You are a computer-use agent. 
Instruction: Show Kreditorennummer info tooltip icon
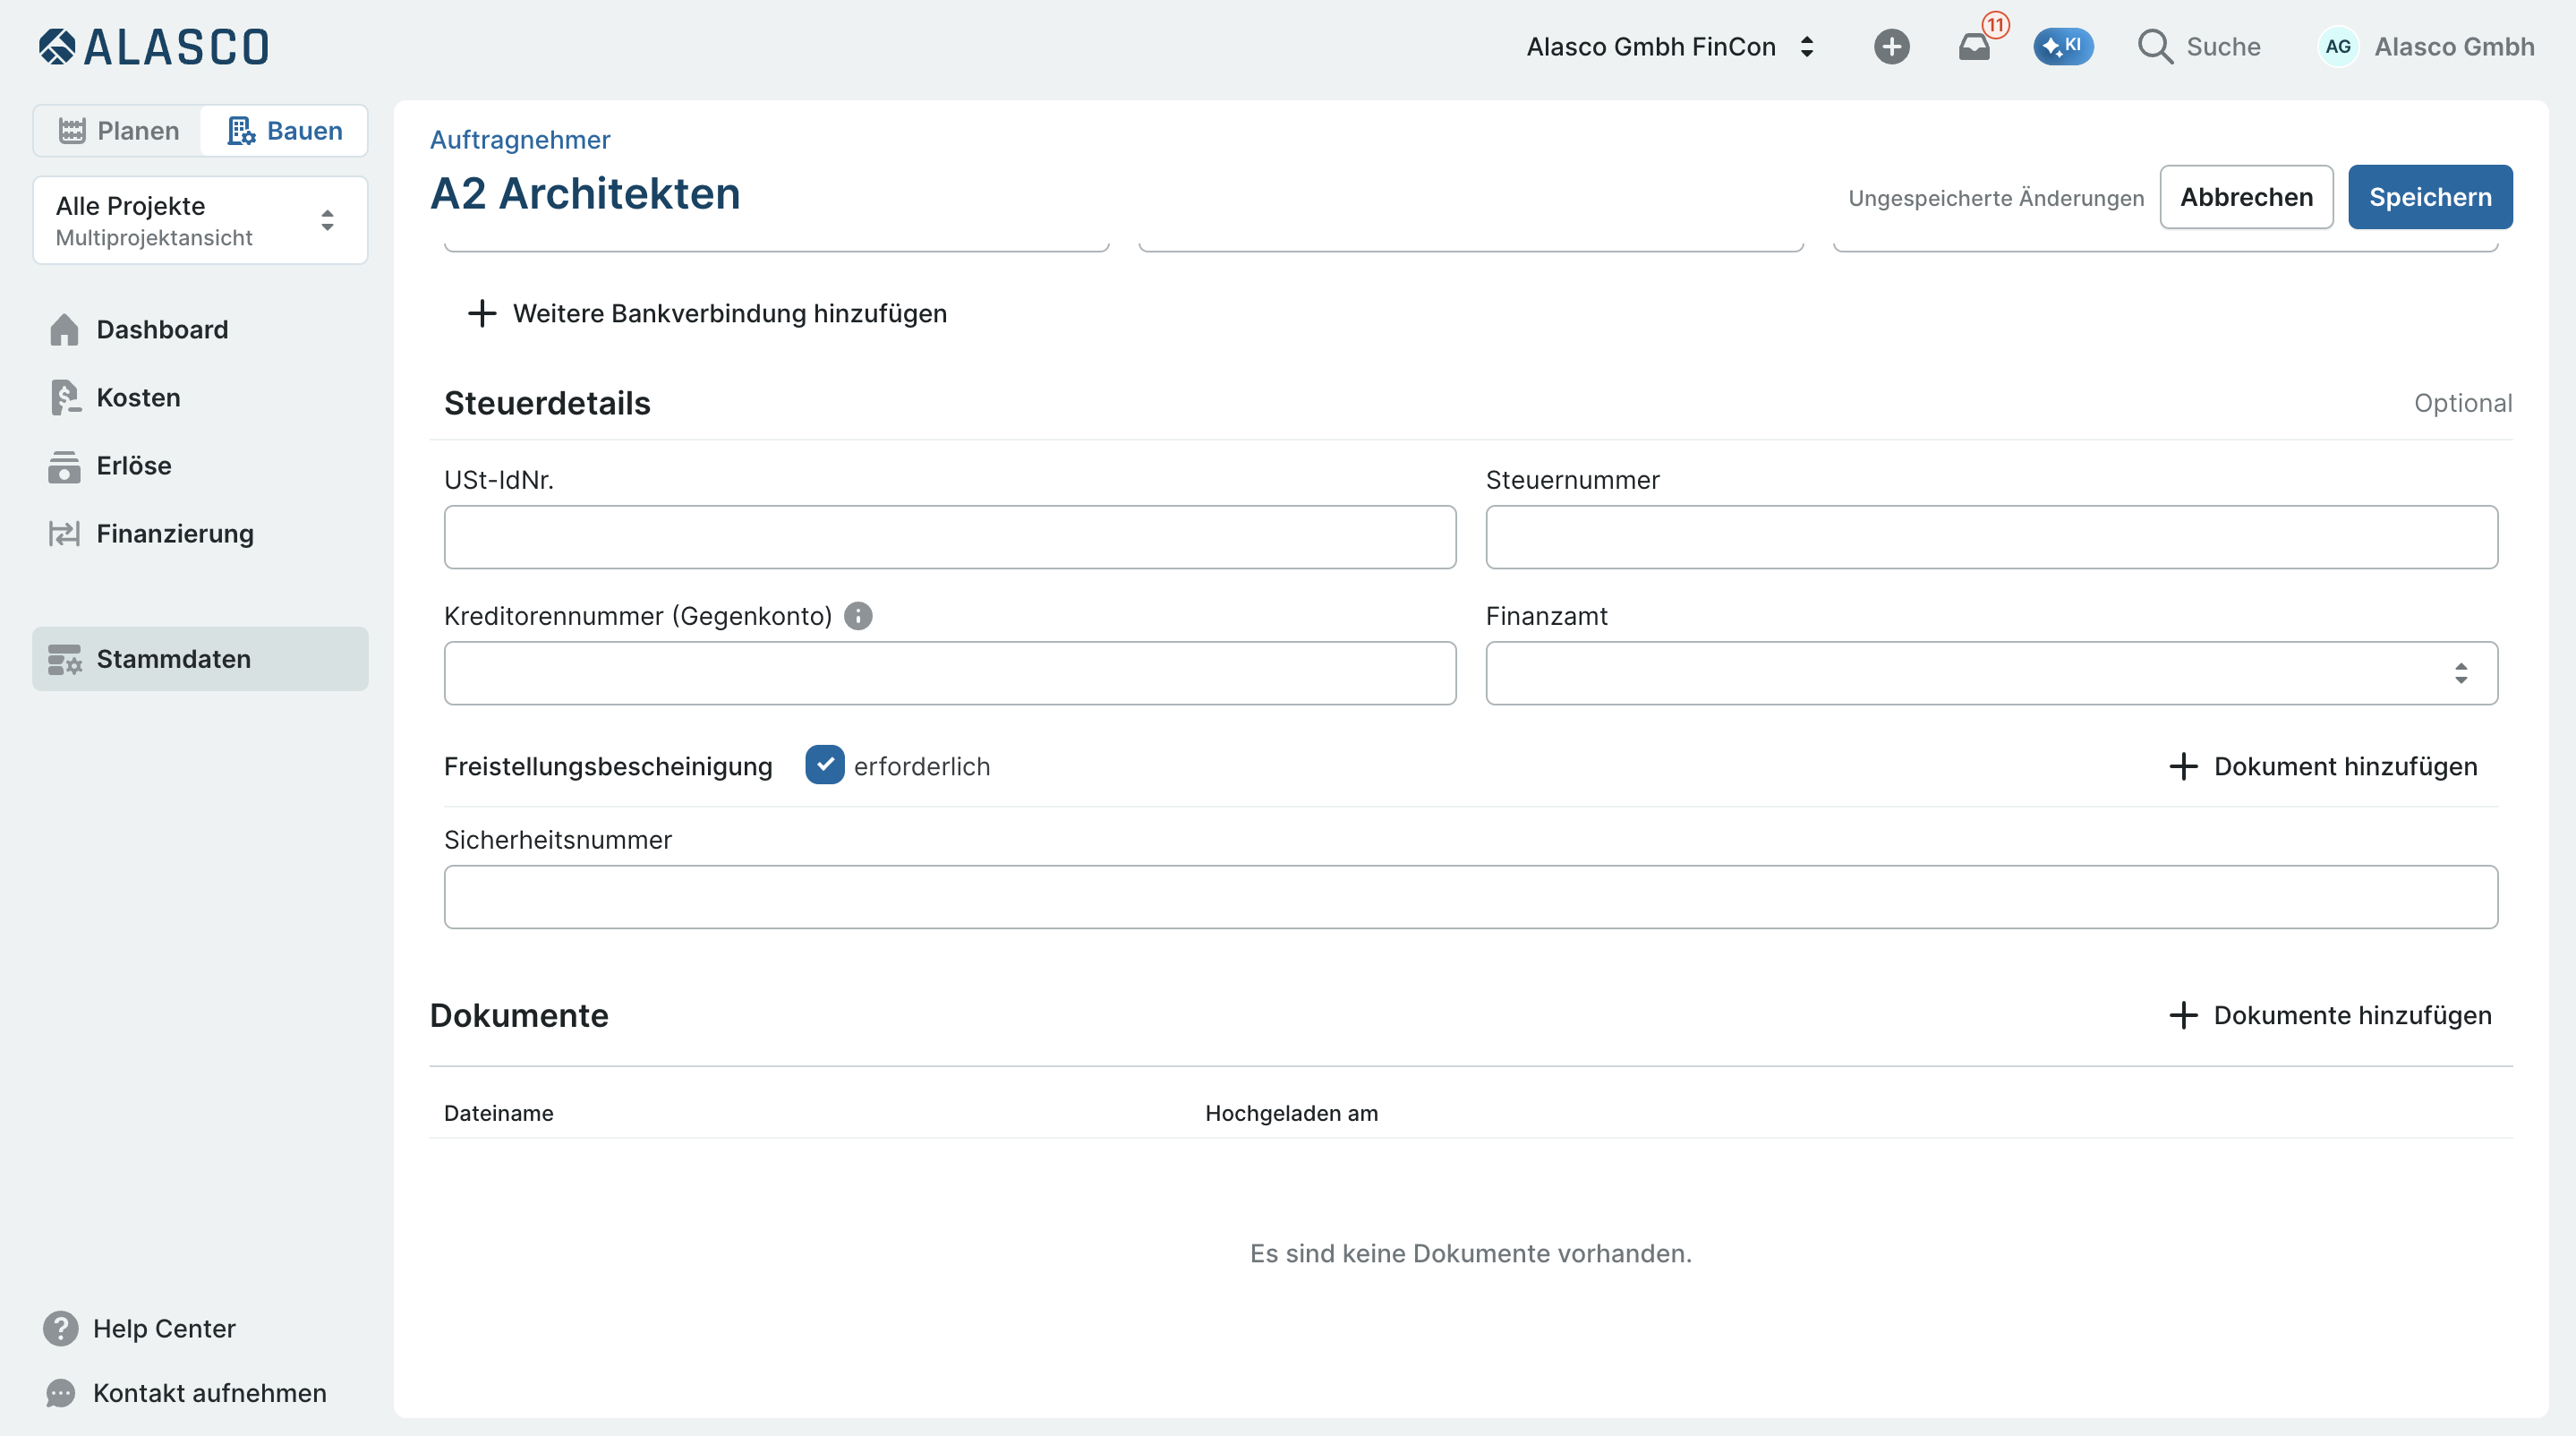(858, 616)
